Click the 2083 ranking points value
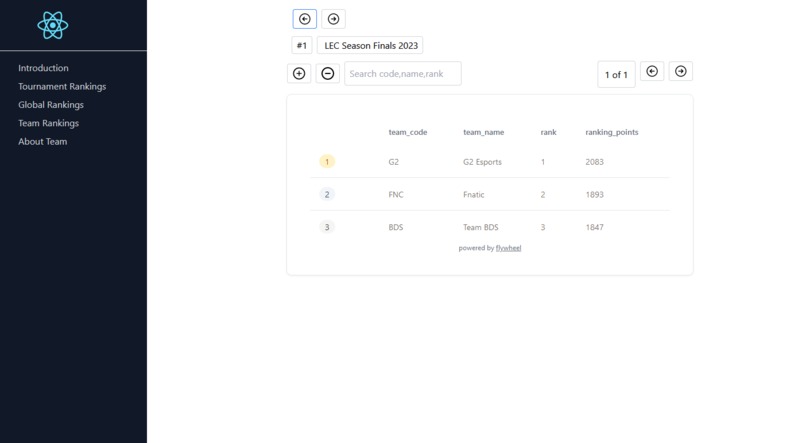This screenshot has width=806, height=443. pos(594,162)
